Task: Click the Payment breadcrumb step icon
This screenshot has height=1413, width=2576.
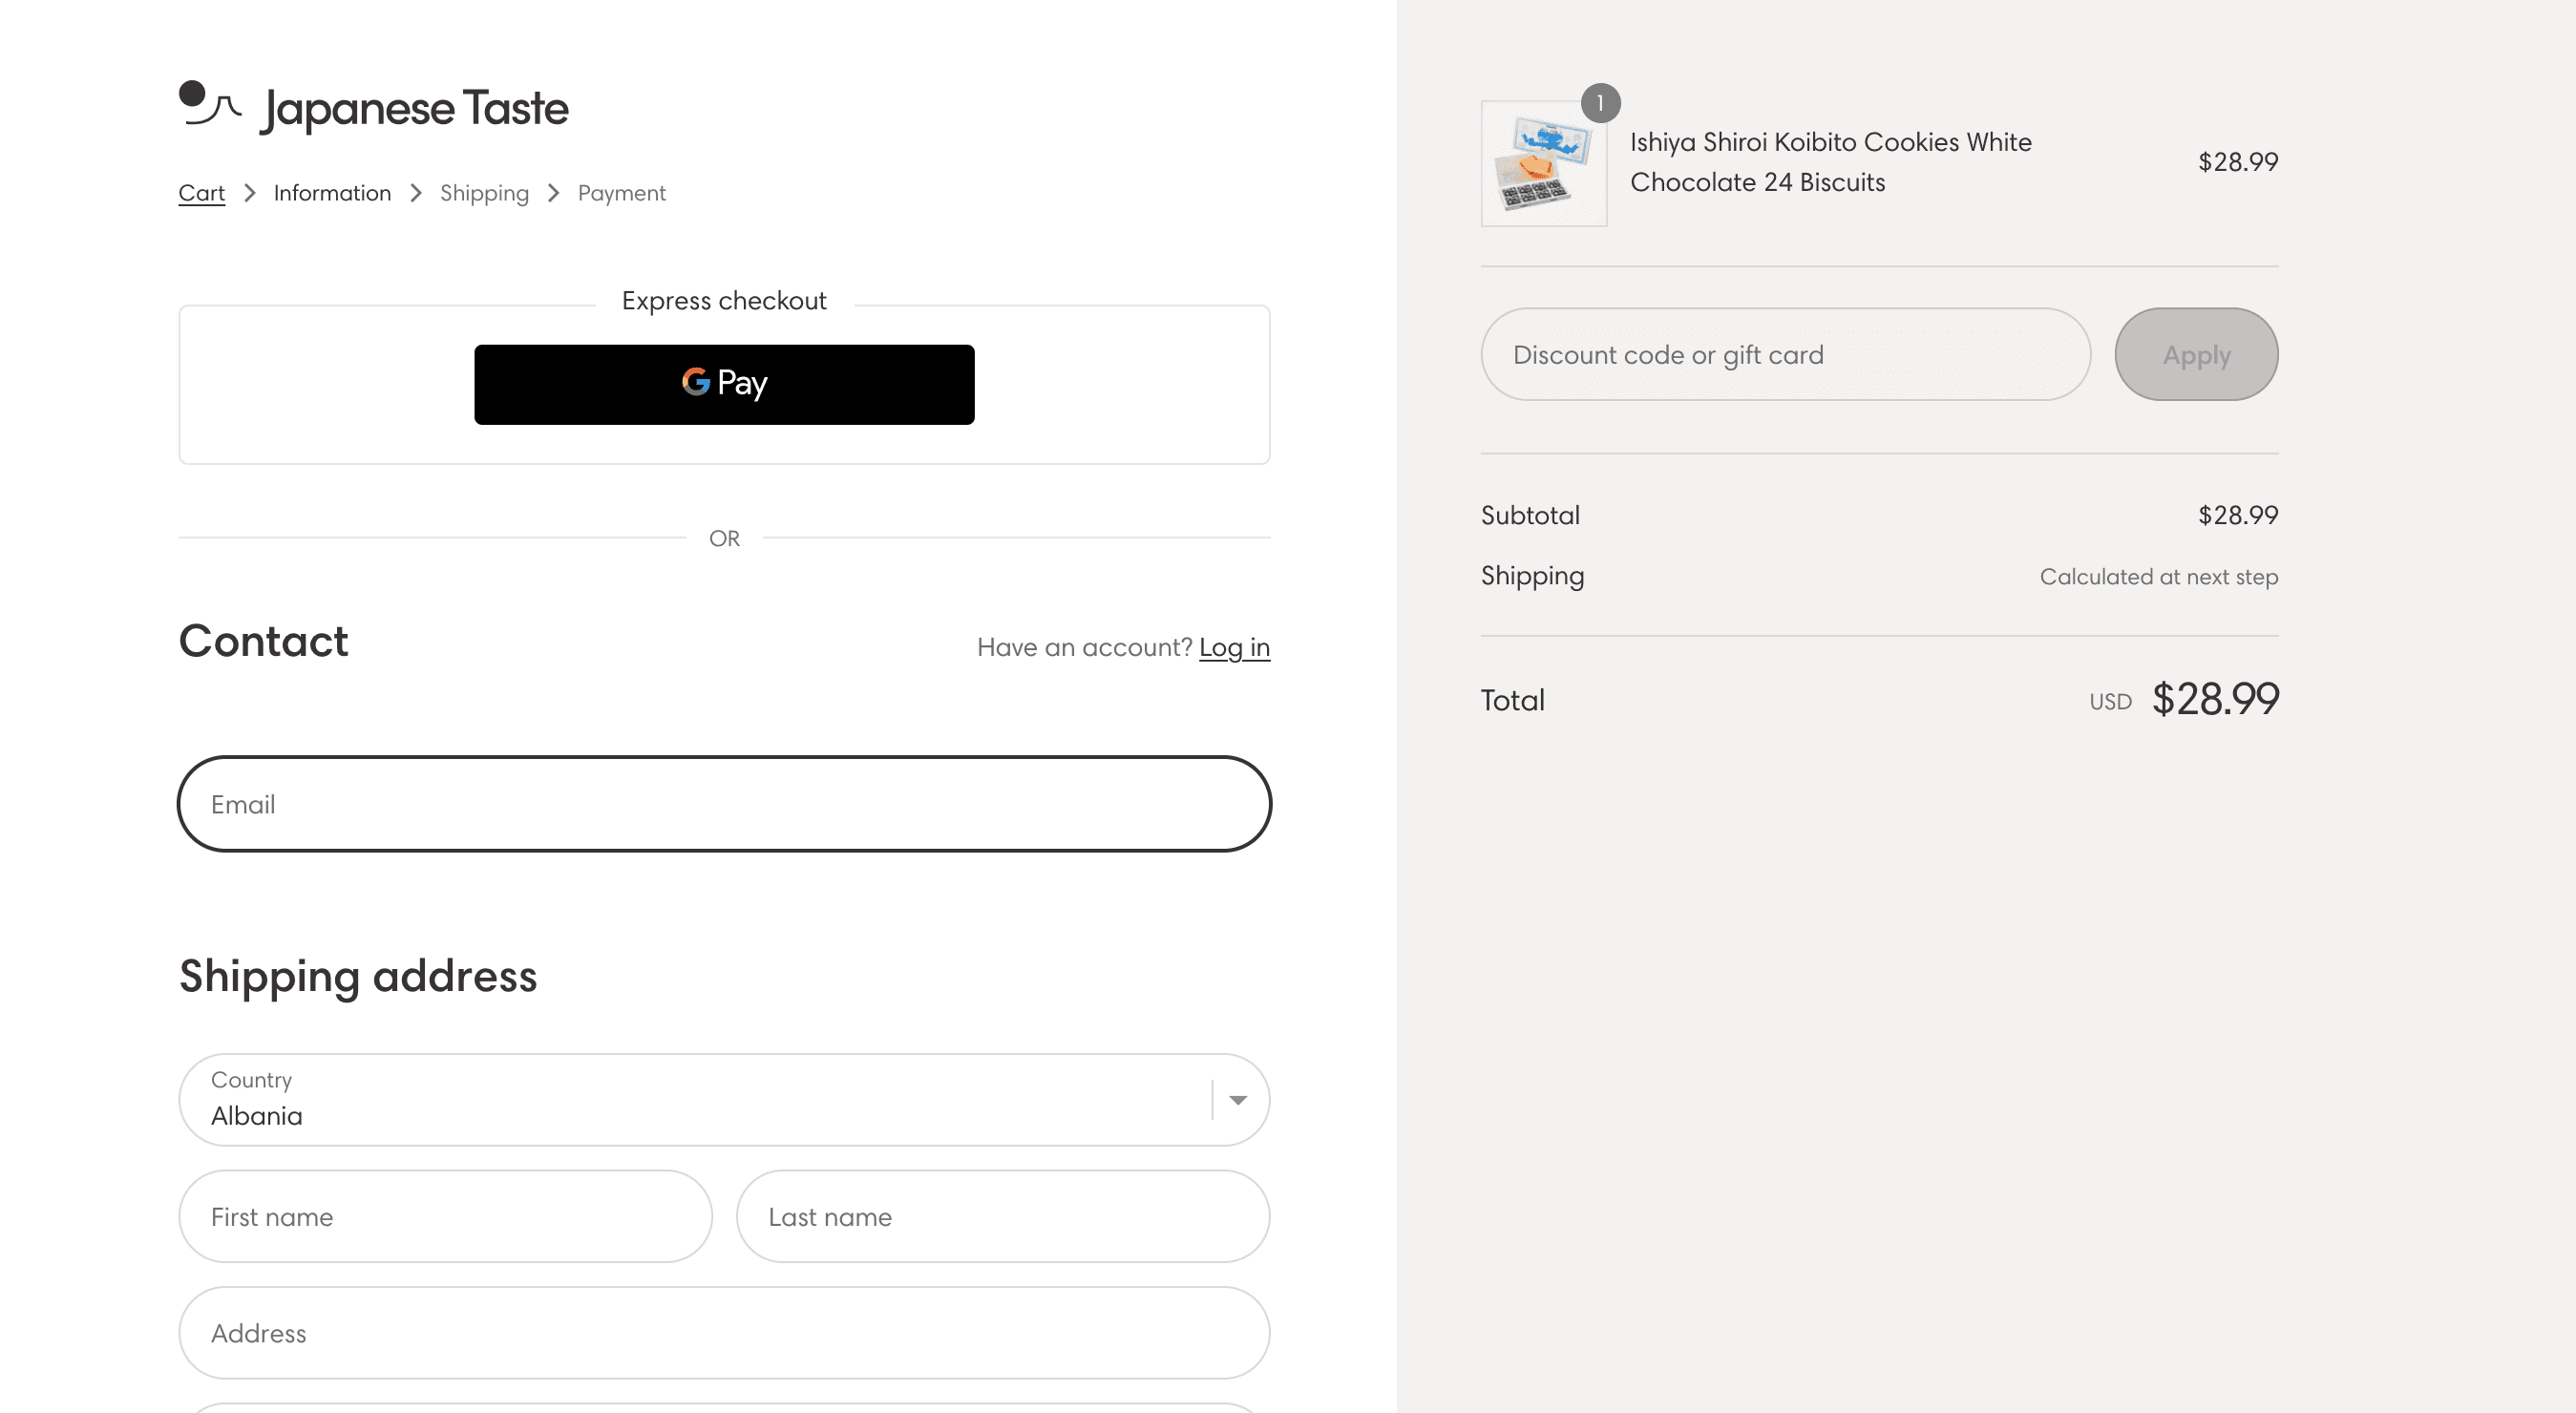Action: coord(621,193)
